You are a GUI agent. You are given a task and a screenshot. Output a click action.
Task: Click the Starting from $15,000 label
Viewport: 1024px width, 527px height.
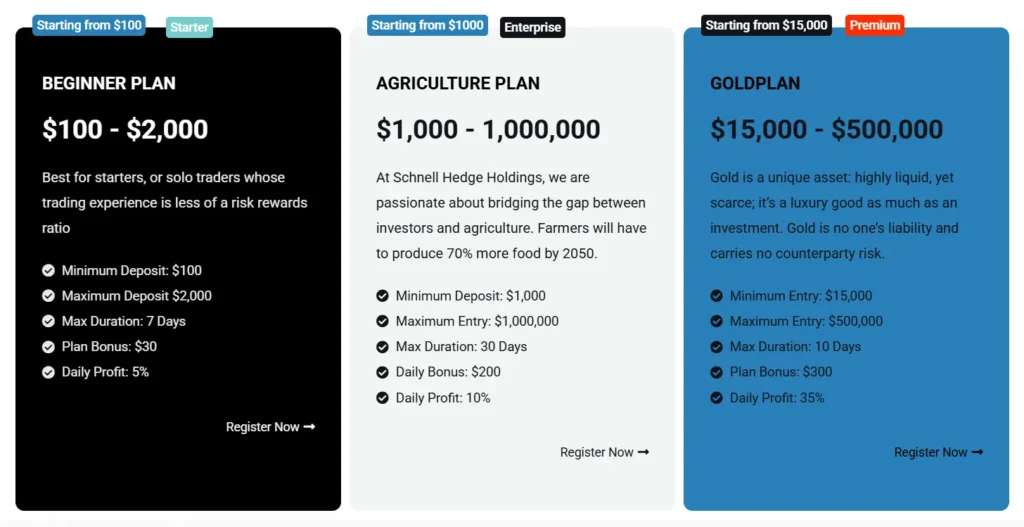[767, 25]
